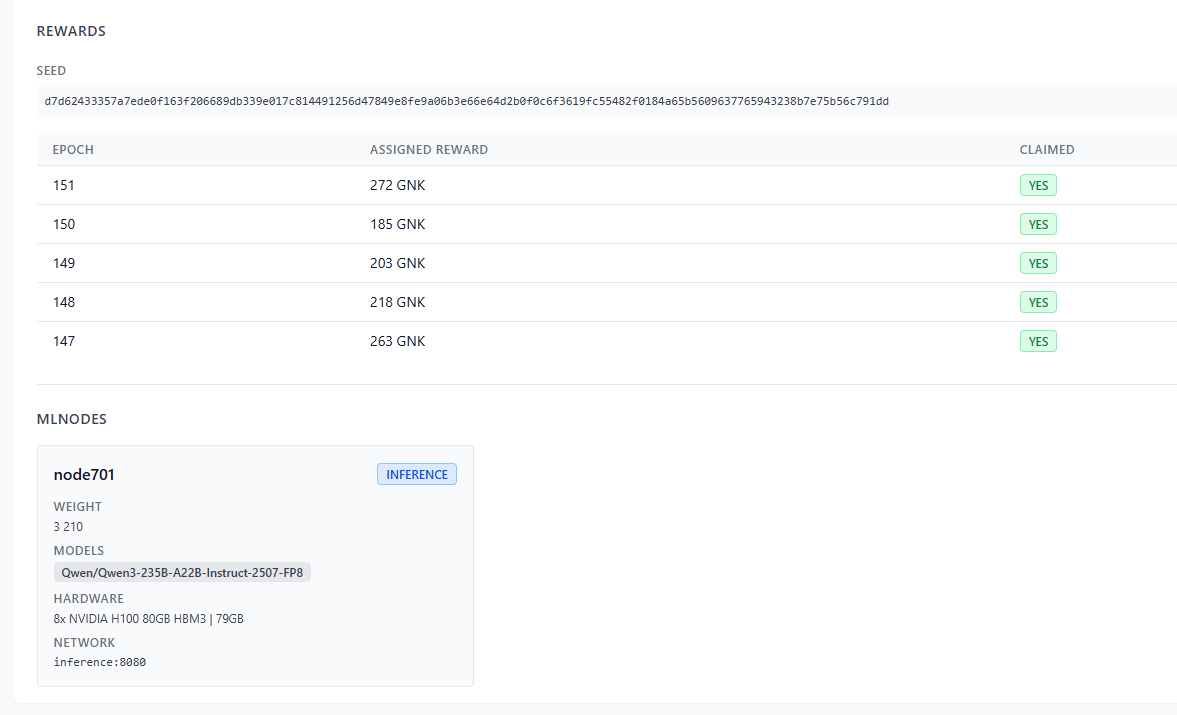Viewport: 1177px width, 715px height.
Task: Select the ASSIGNED REWARD column header
Action: pos(429,150)
